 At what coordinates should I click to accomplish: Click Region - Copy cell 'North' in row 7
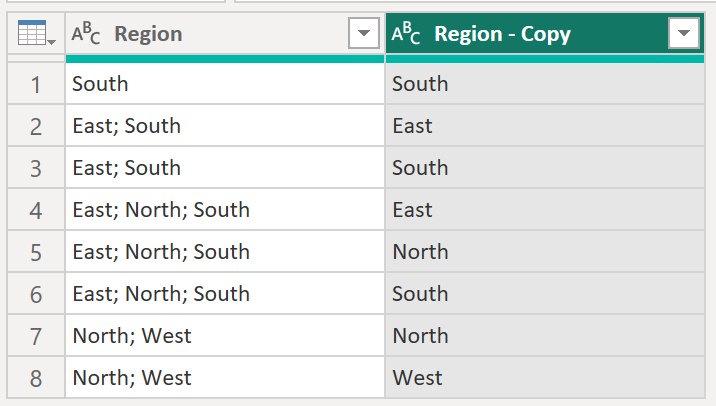545,336
